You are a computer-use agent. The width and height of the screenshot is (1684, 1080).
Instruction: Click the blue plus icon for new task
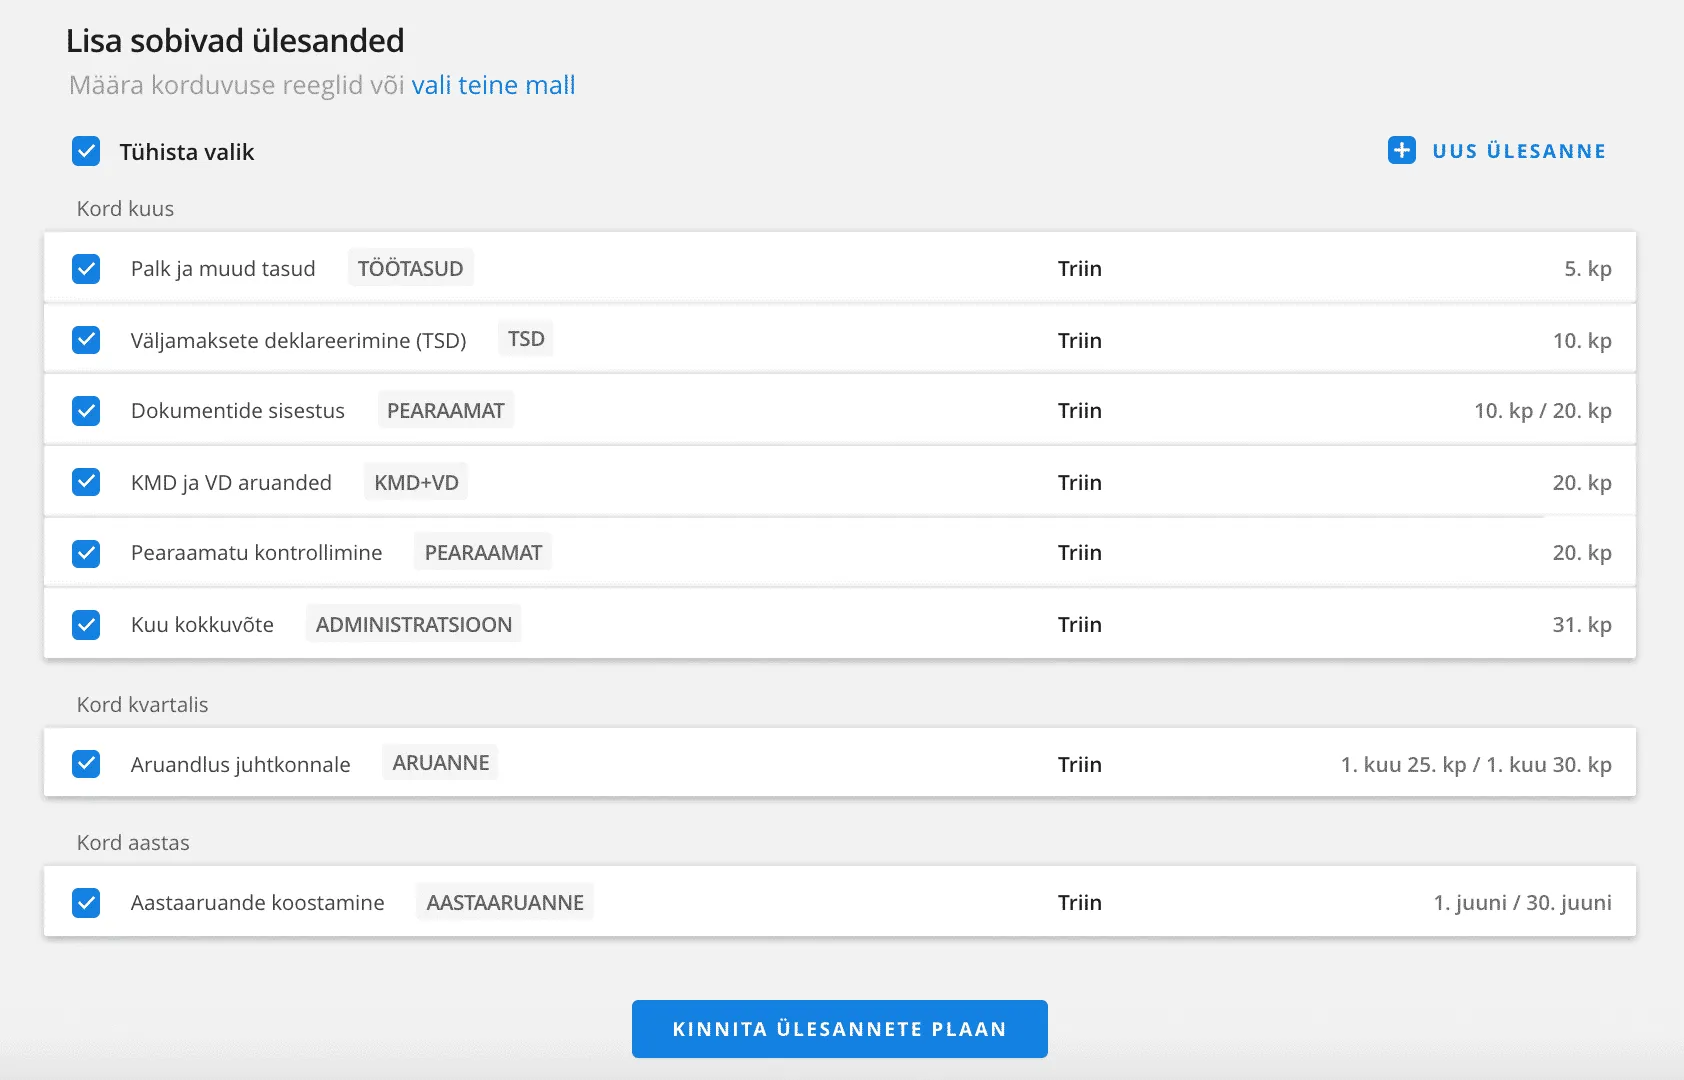1401,150
